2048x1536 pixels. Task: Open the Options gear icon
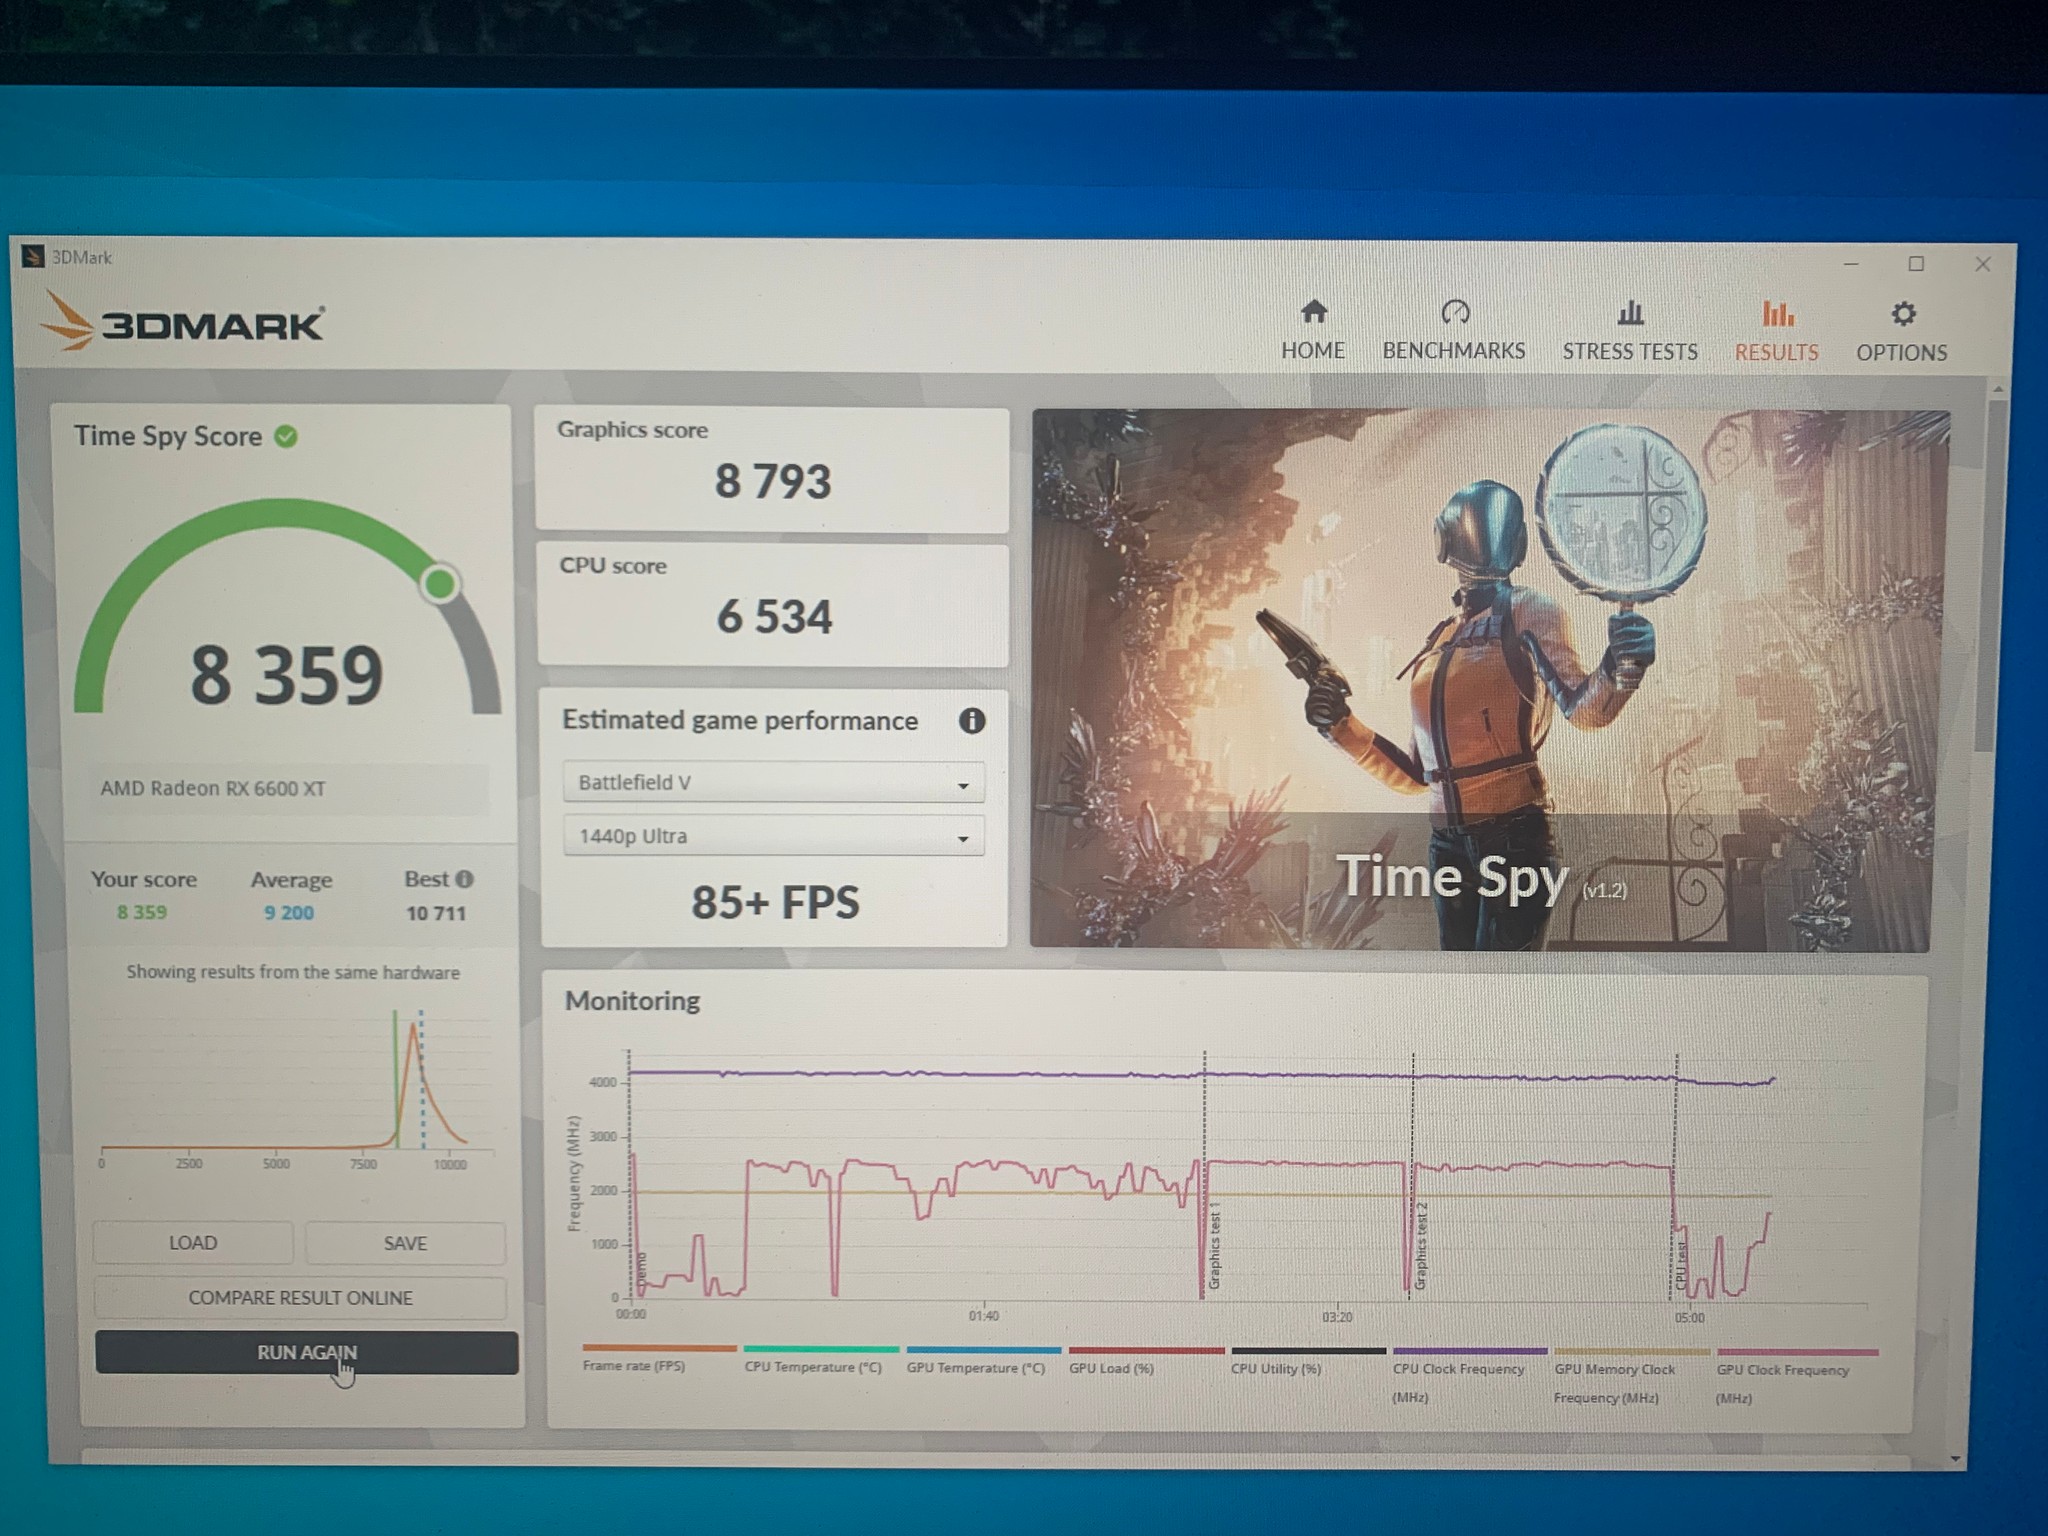coord(1903,315)
